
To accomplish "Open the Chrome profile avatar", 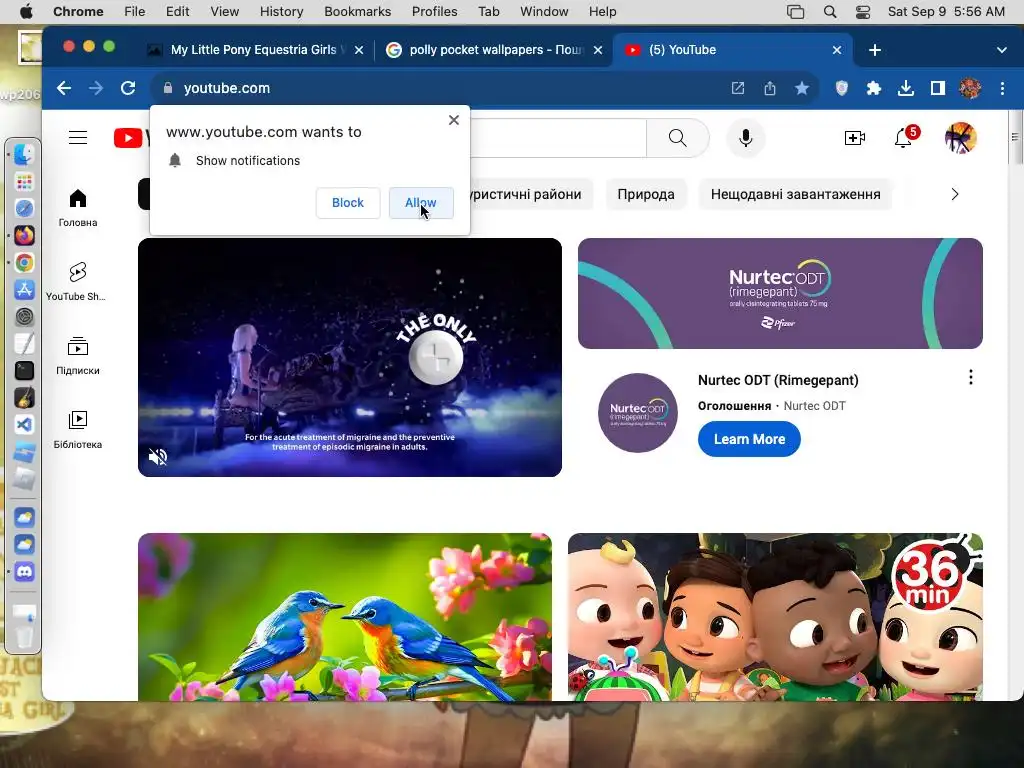I will pyautogui.click(x=970, y=88).
